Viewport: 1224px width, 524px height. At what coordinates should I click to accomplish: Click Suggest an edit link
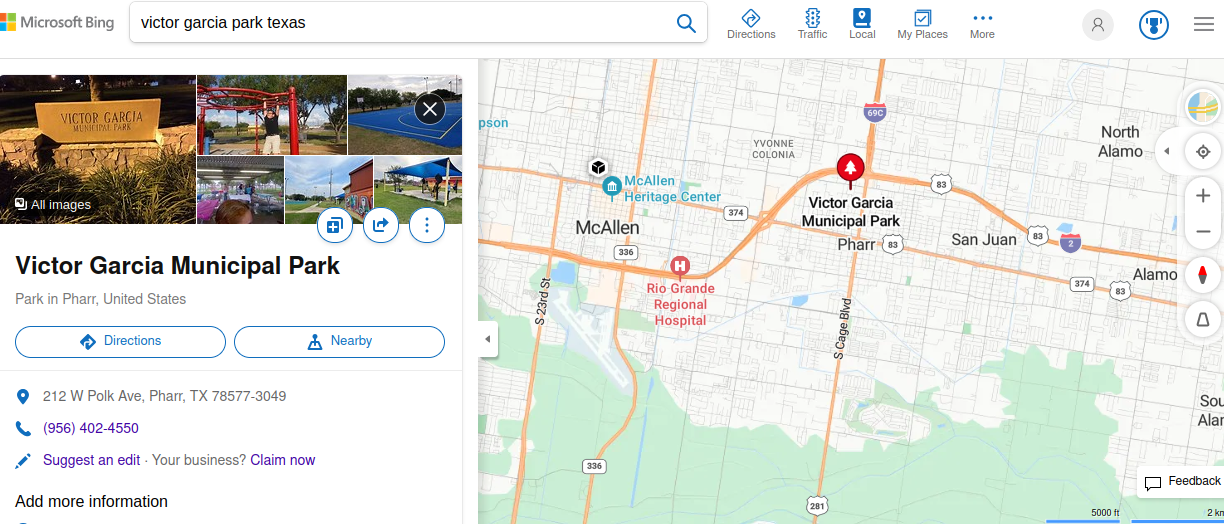pos(91,460)
